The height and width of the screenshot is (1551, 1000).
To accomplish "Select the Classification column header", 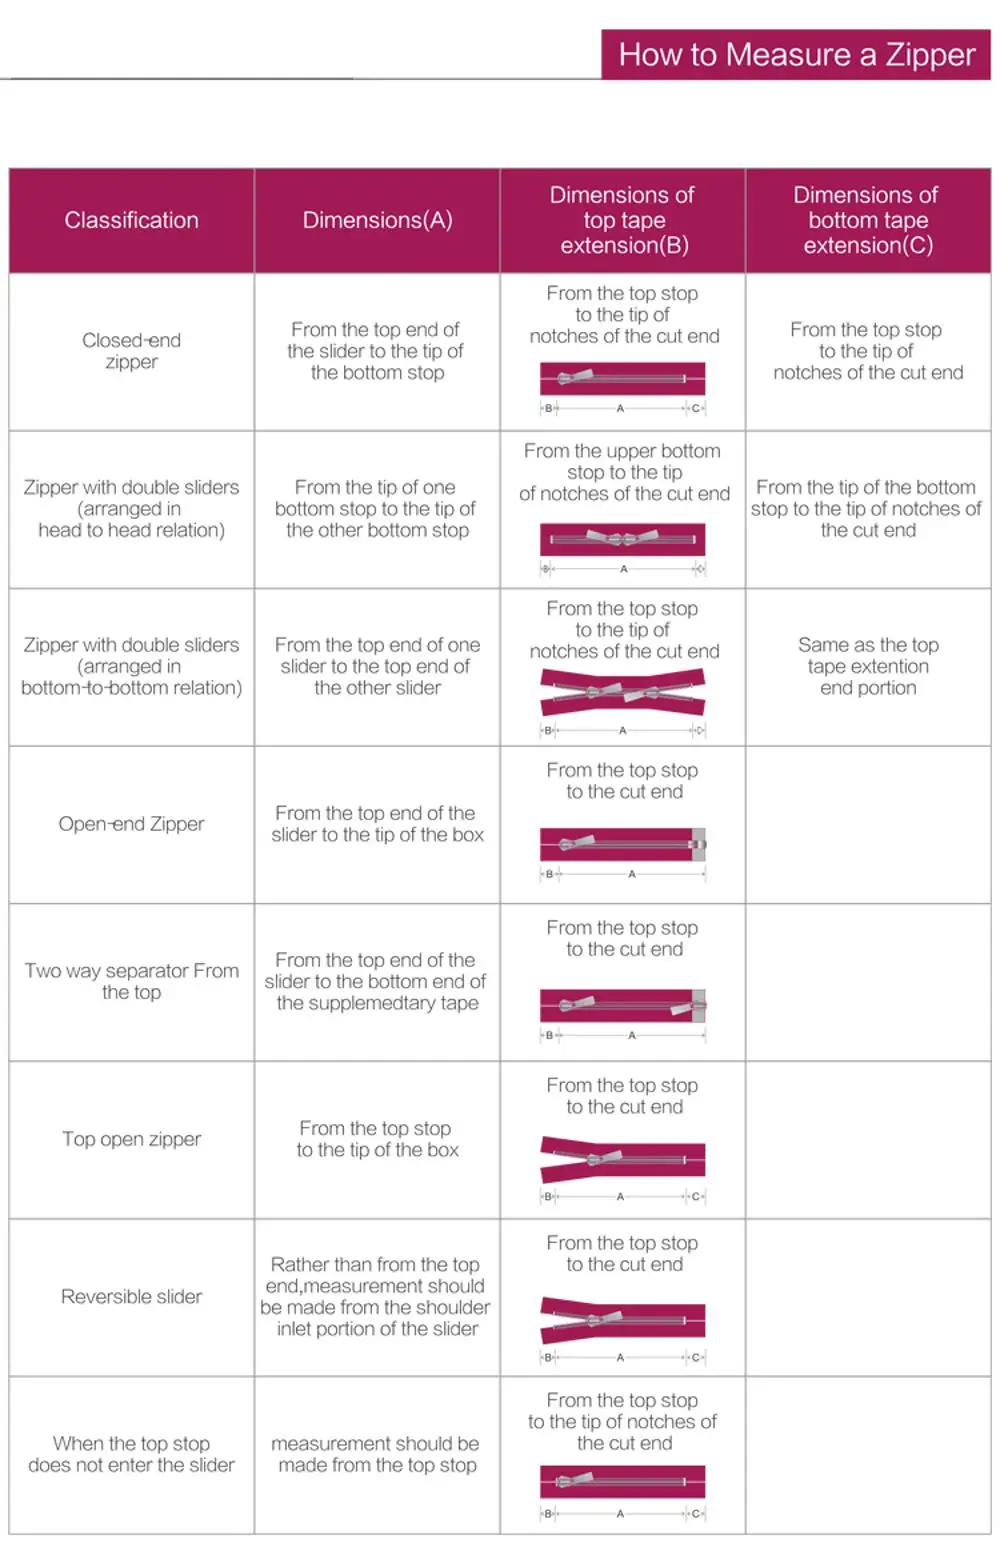I will tap(131, 220).
